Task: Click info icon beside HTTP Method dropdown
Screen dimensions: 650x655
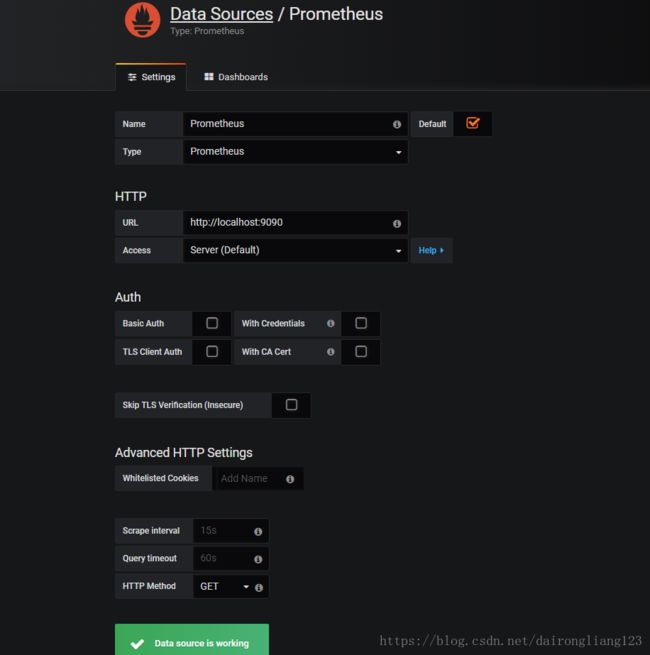Action: [259, 587]
